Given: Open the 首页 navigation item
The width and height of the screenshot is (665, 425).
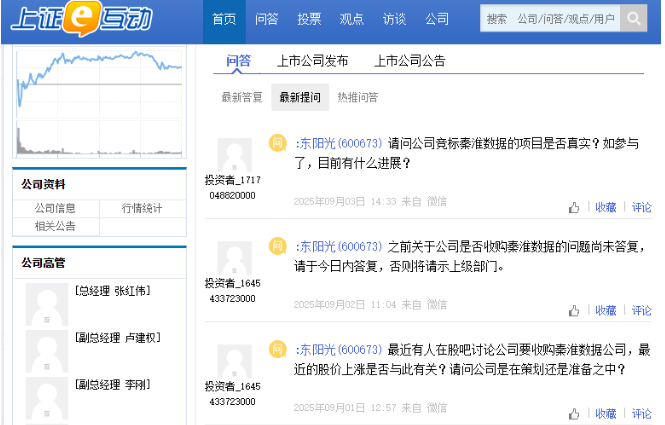Looking at the screenshot, I should tap(224, 19).
